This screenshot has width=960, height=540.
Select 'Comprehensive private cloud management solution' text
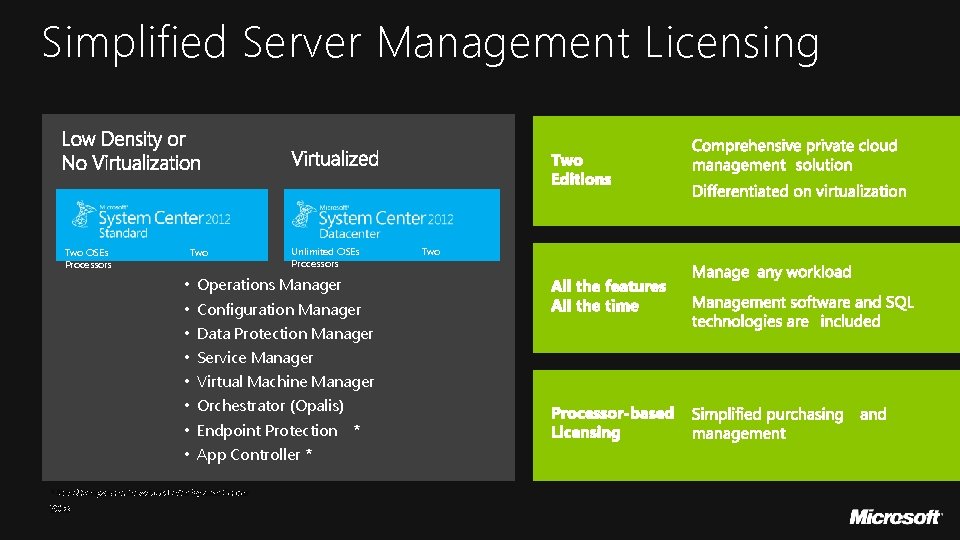pyautogui.click(x=794, y=155)
